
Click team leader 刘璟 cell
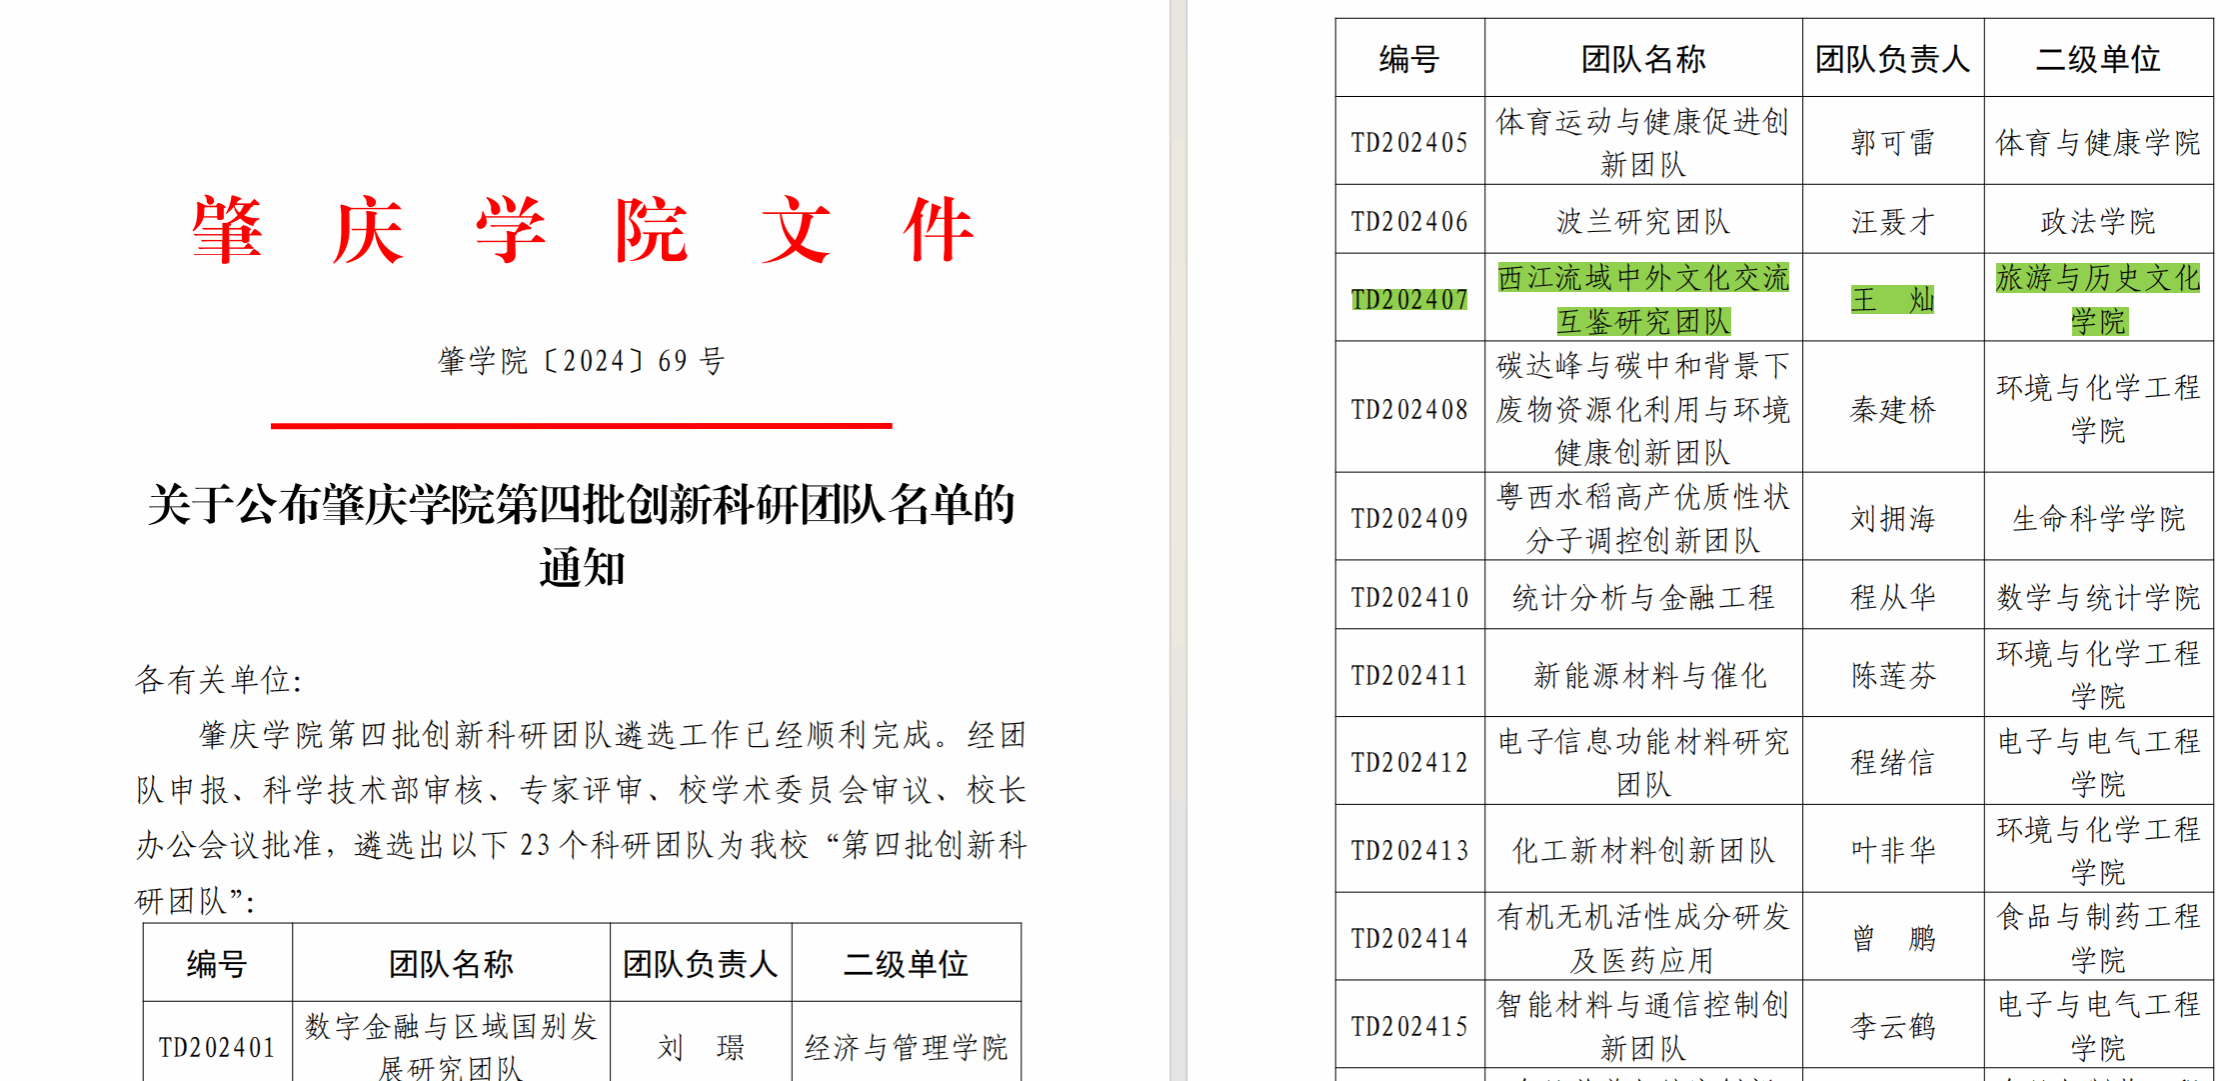coord(700,1047)
